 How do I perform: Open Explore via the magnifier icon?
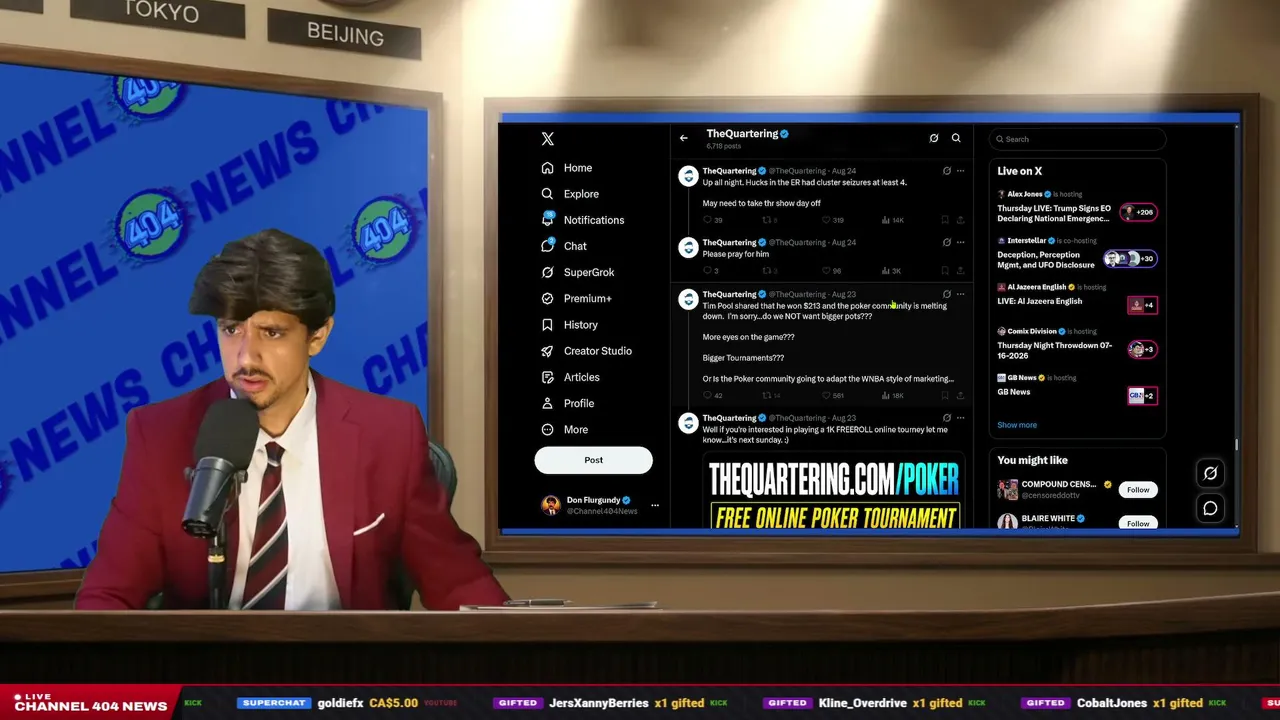point(547,194)
